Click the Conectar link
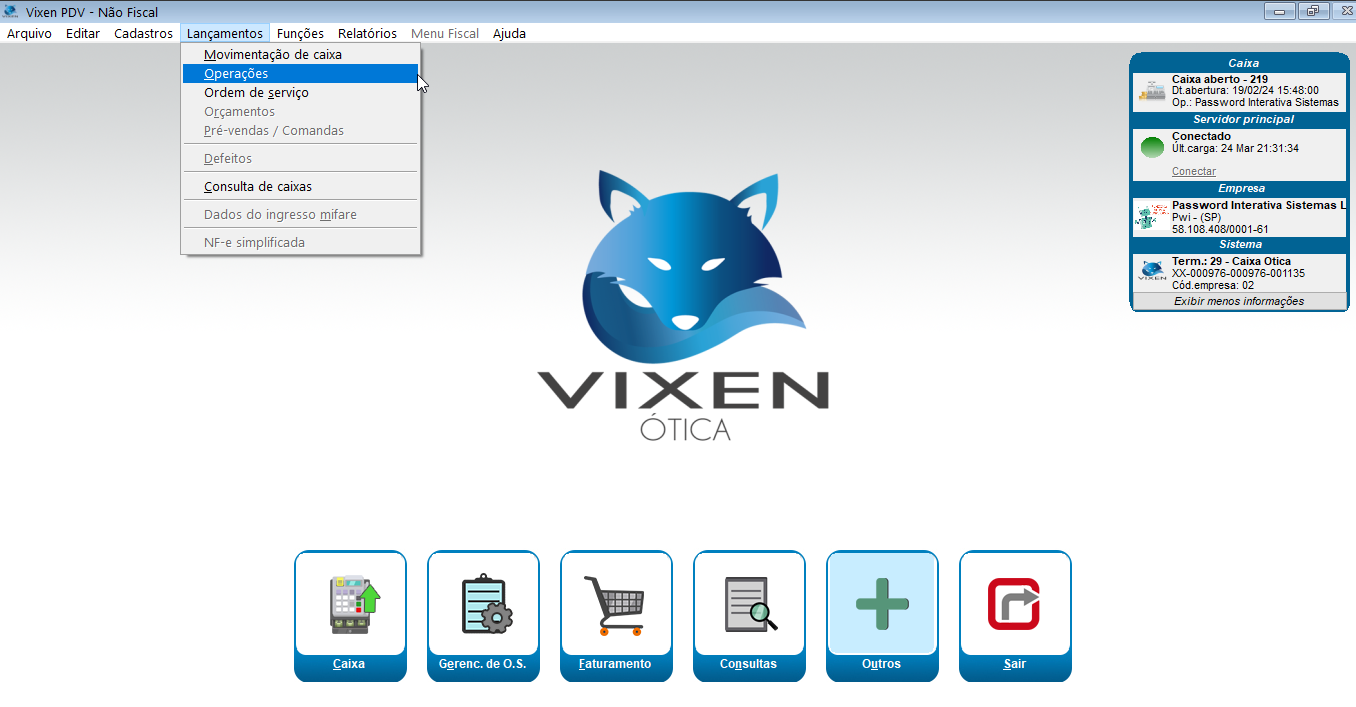 1194,171
